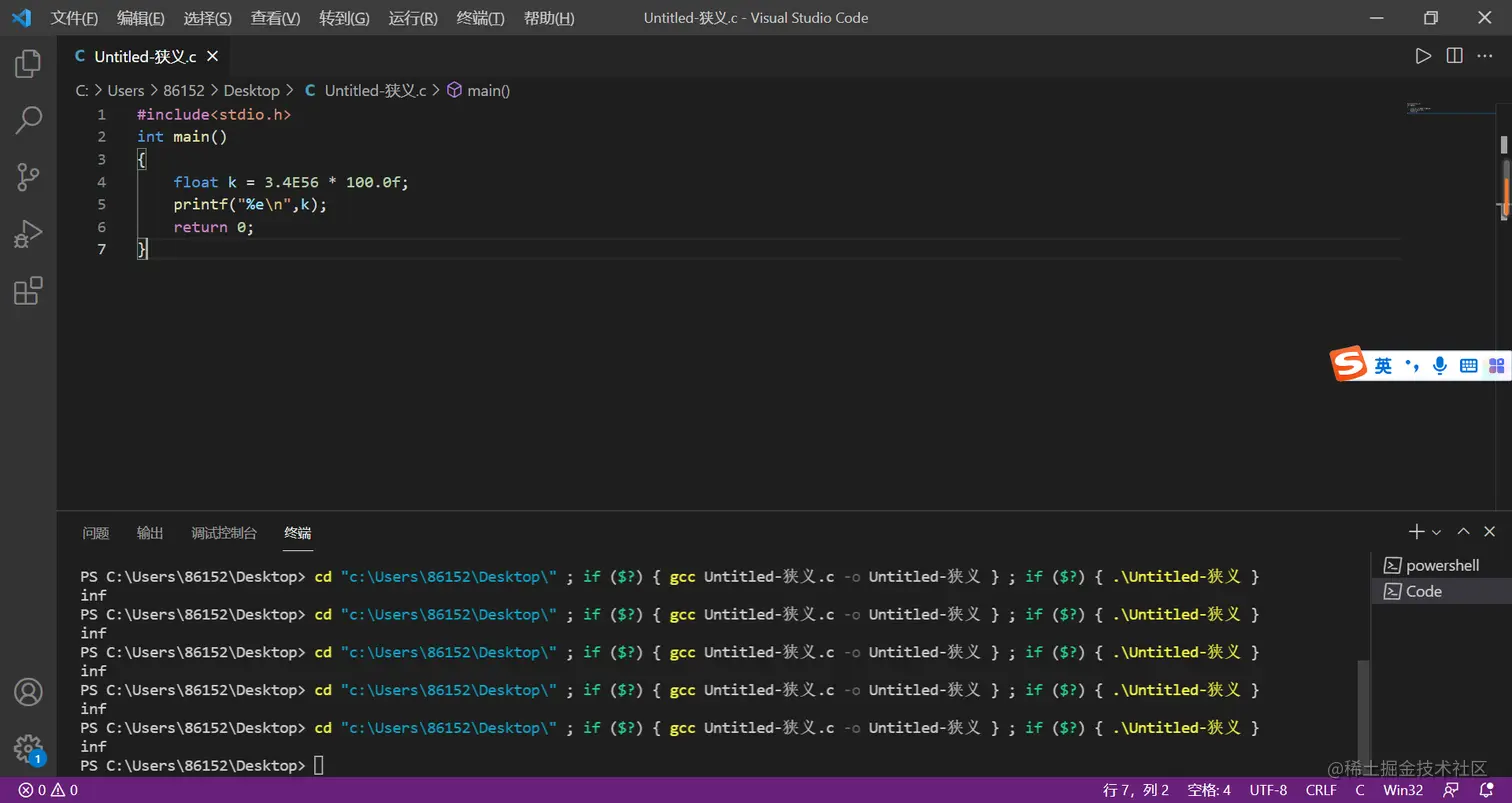Image resolution: width=1512 pixels, height=803 pixels.
Task: Open the Manage gear settings icon
Action: (28, 748)
